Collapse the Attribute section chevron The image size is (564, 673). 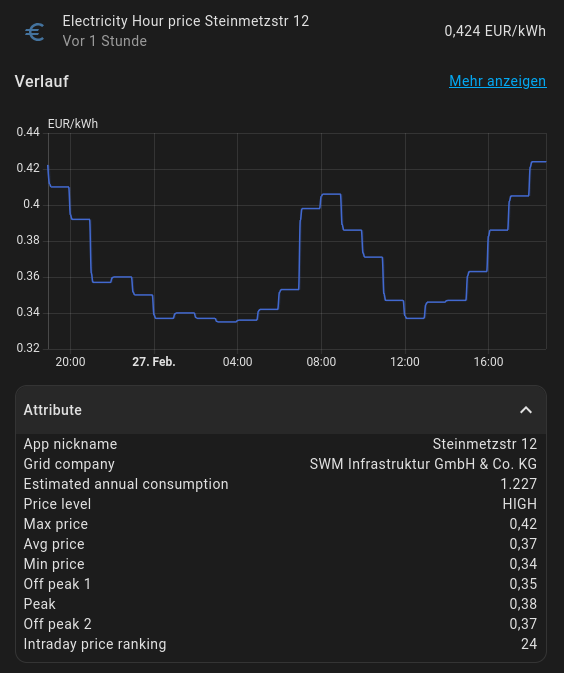click(526, 410)
